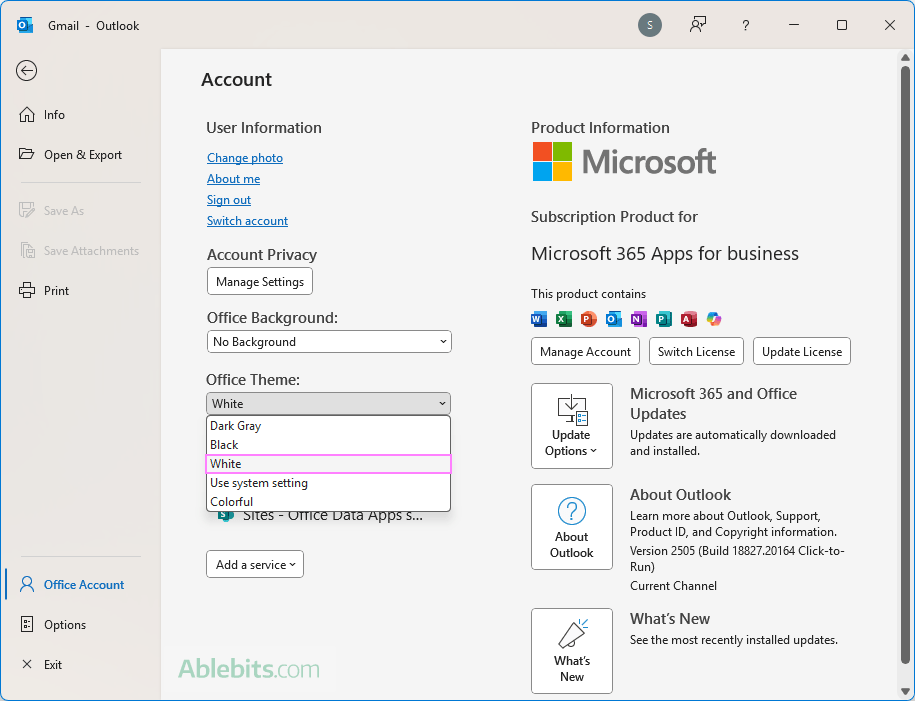
Task: Click the Manage Settings button
Action: coord(260,281)
